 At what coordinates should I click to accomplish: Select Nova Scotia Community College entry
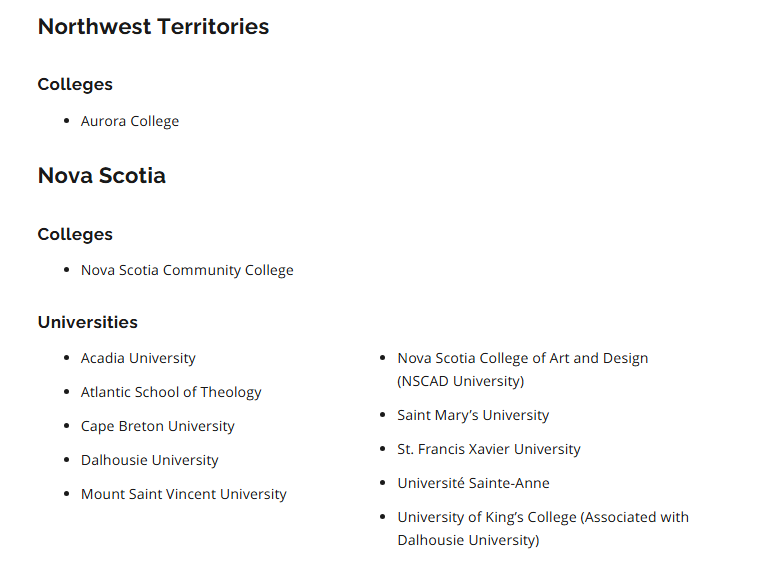187,270
